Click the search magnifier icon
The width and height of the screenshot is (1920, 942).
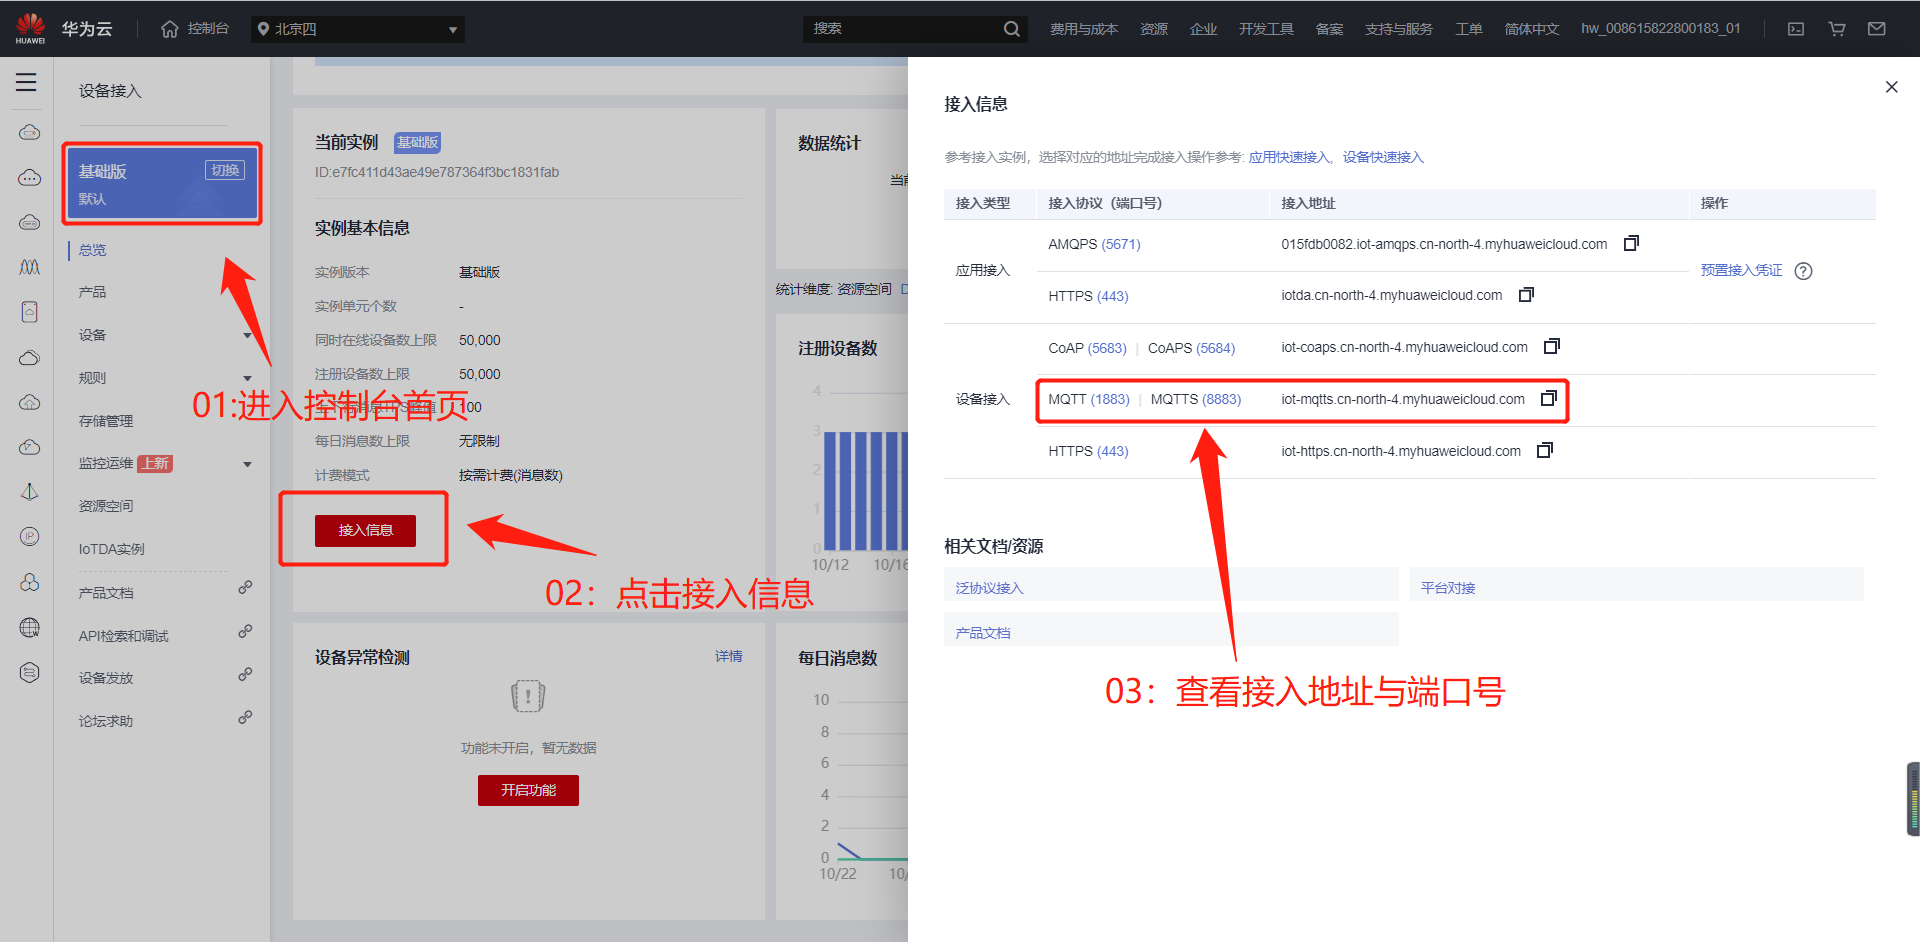click(1012, 29)
